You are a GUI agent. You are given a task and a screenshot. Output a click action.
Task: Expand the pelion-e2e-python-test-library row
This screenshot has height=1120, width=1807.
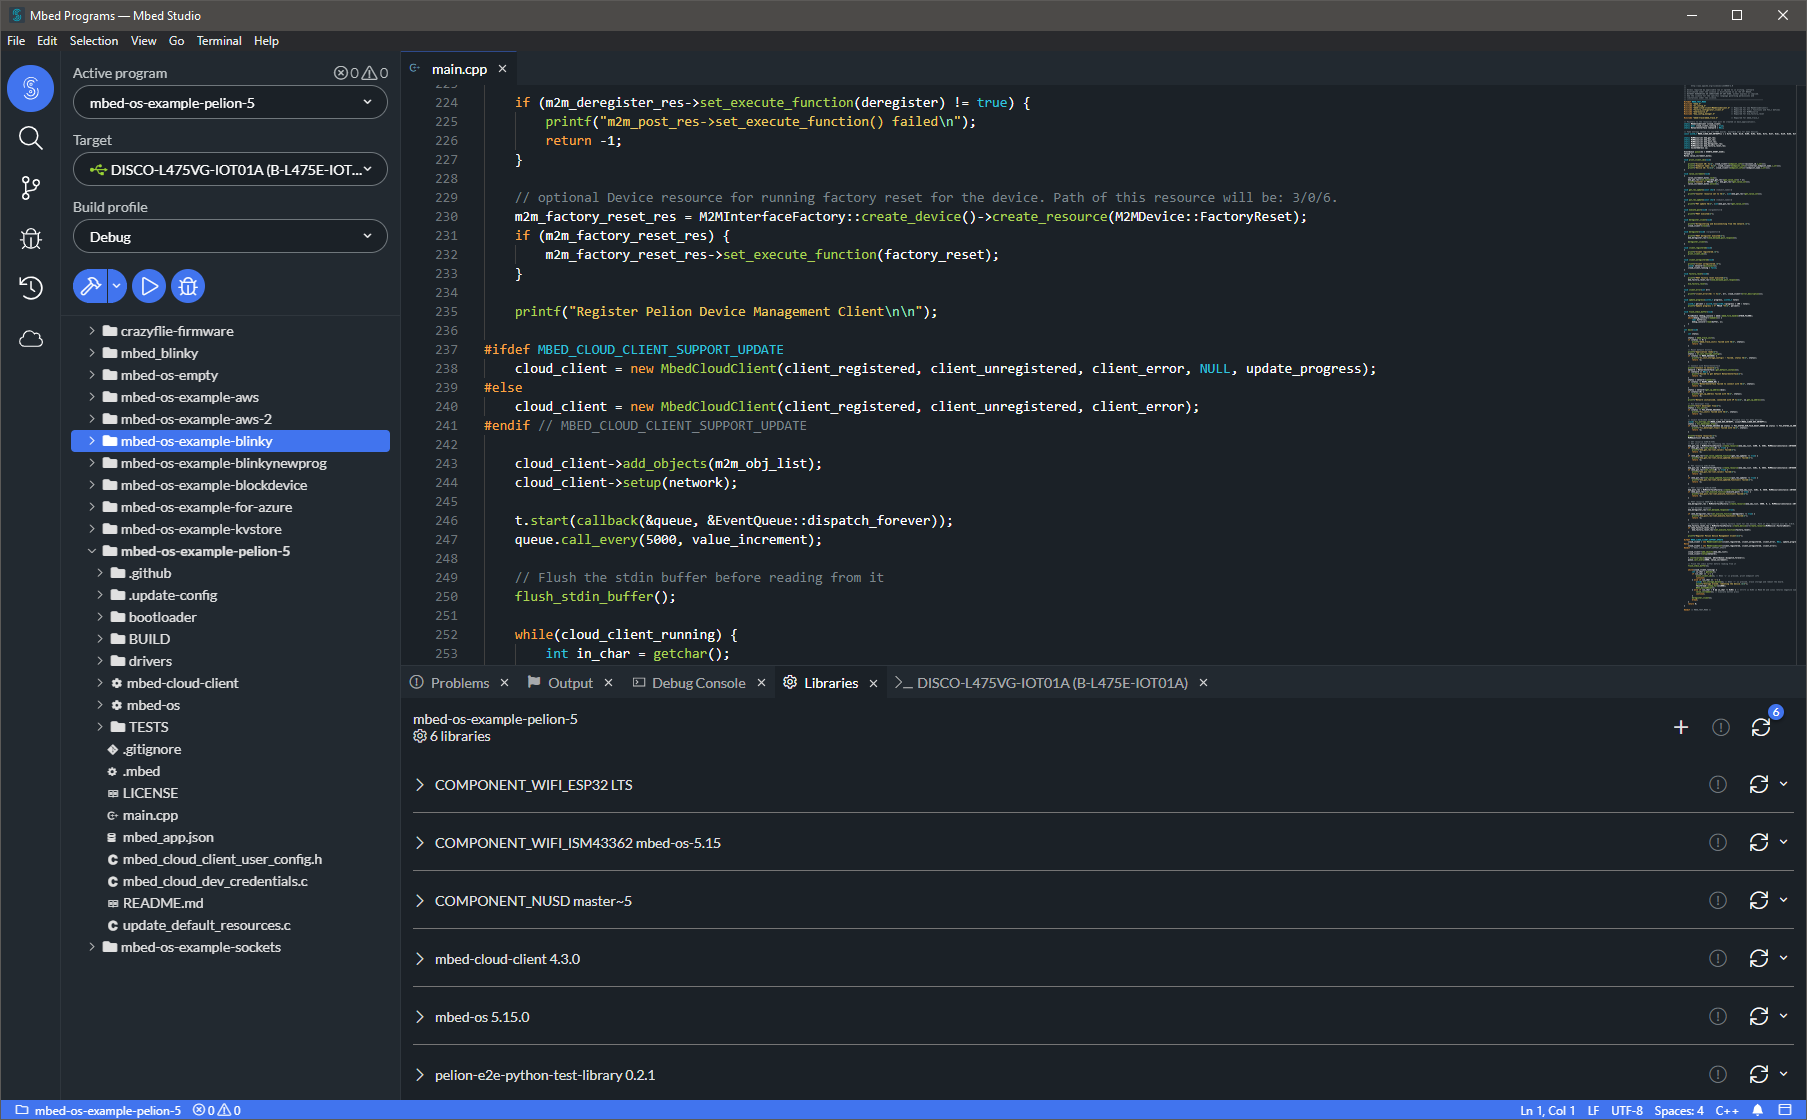420,1075
